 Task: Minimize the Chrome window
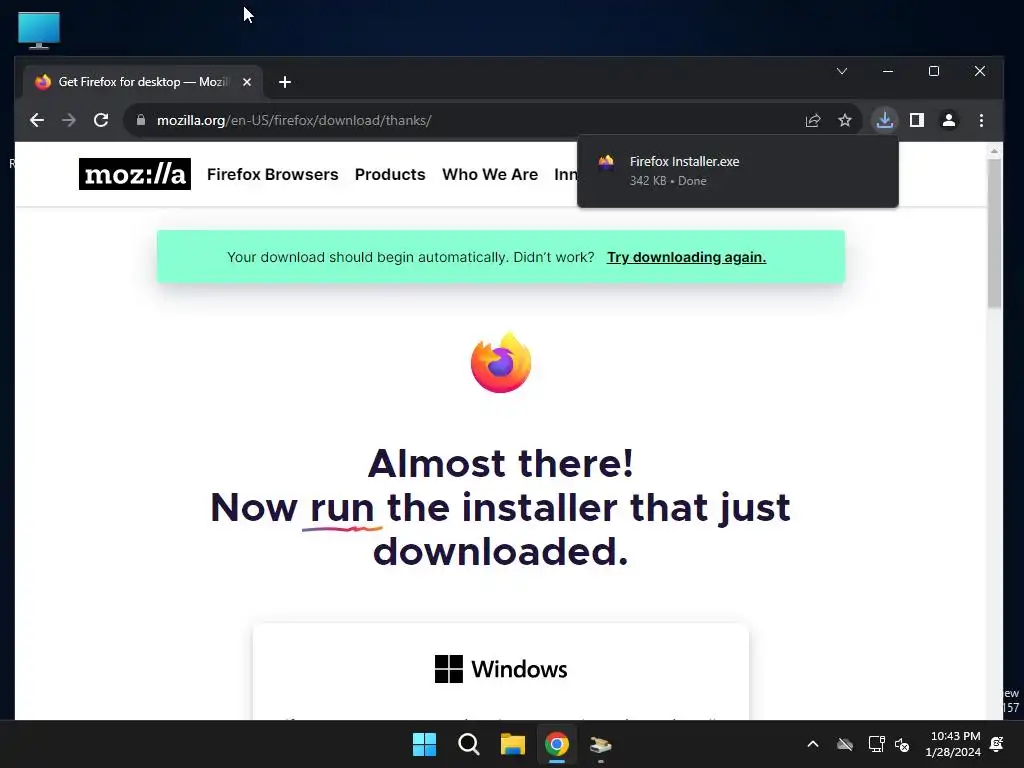[888, 71]
